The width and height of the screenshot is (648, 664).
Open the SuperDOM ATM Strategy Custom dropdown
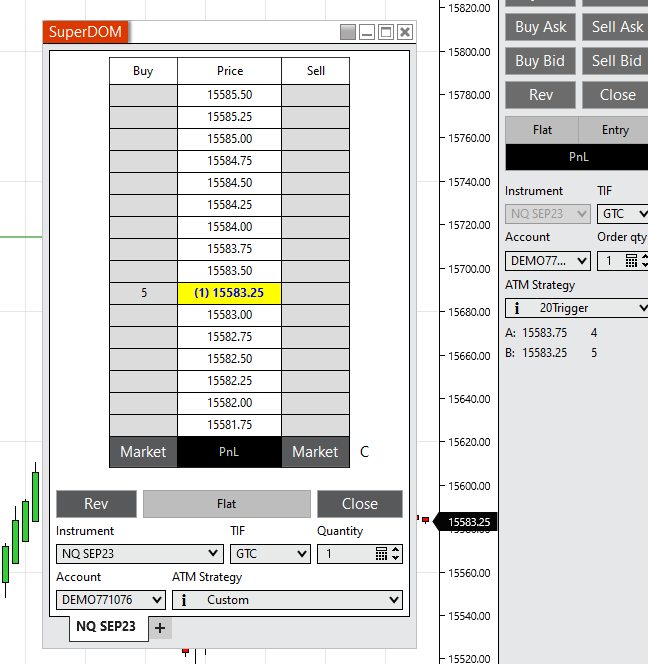pyautogui.click(x=287, y=600)
